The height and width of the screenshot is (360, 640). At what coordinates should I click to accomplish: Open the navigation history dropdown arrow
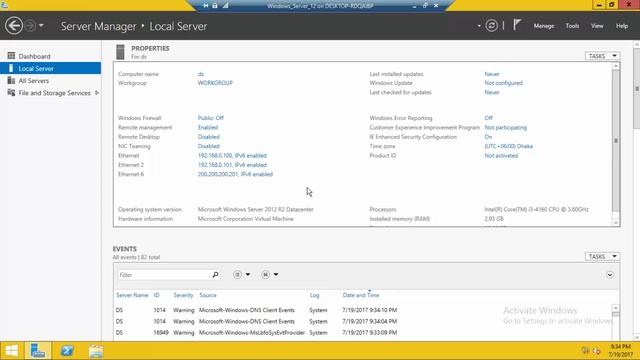[x=41, y=26]
